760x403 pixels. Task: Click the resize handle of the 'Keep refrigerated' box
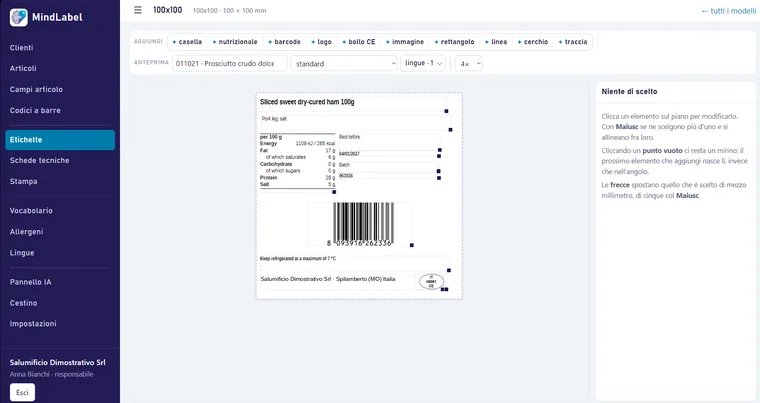click(449, 270)
